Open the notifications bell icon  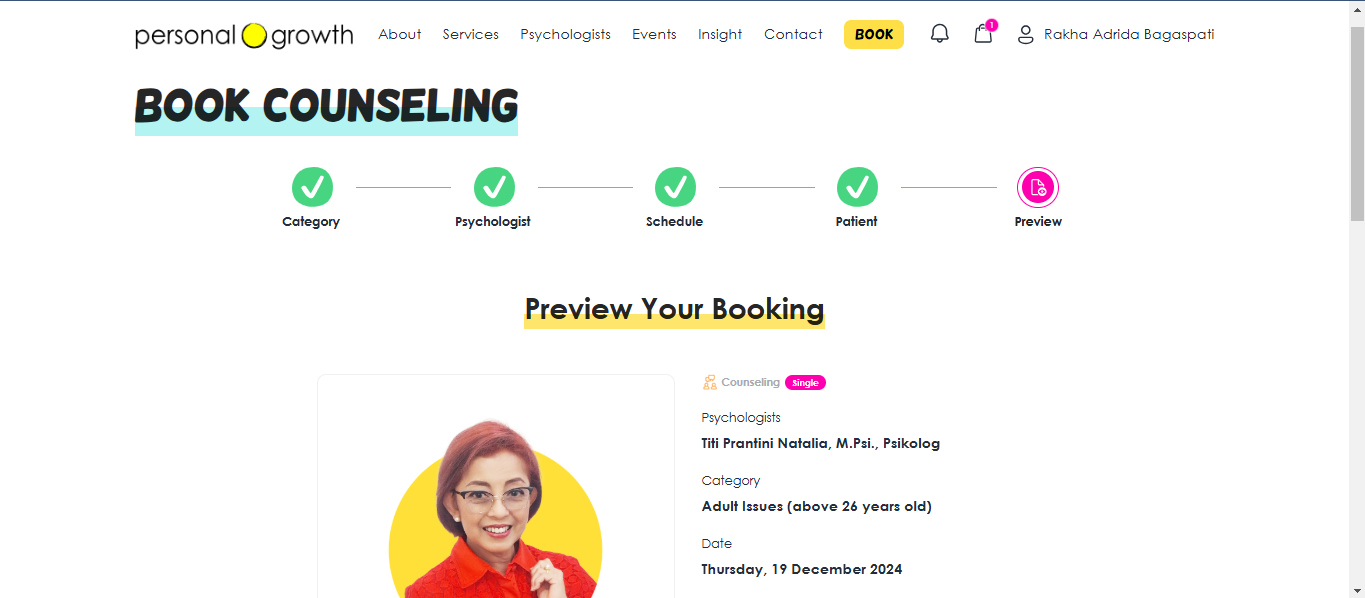click(x=939, y=34)
